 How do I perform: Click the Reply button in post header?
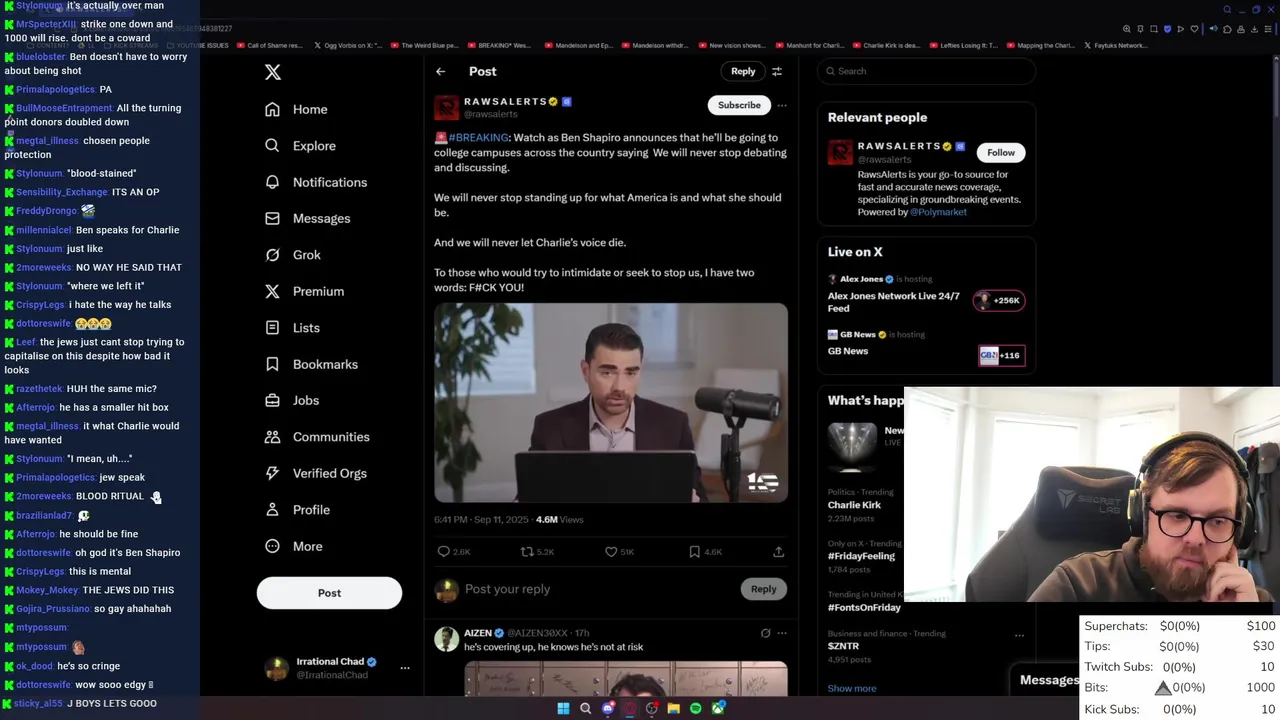[743, 71]
